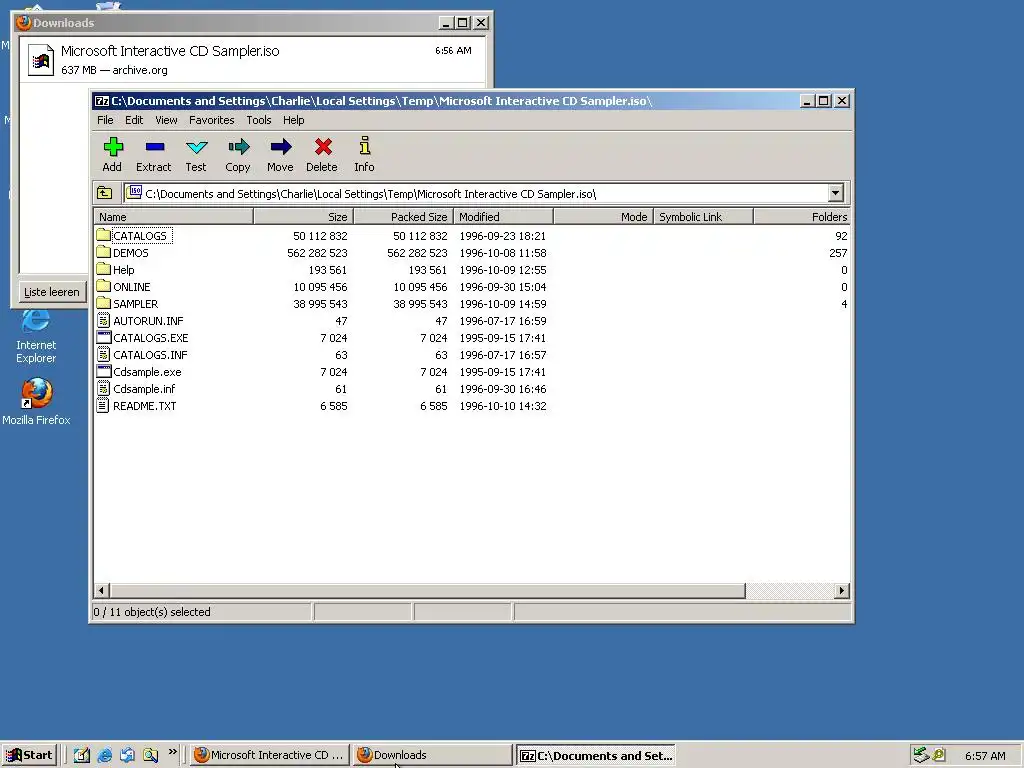
Task: Select the DEMOS folder icon
Action: pos(103,252)
